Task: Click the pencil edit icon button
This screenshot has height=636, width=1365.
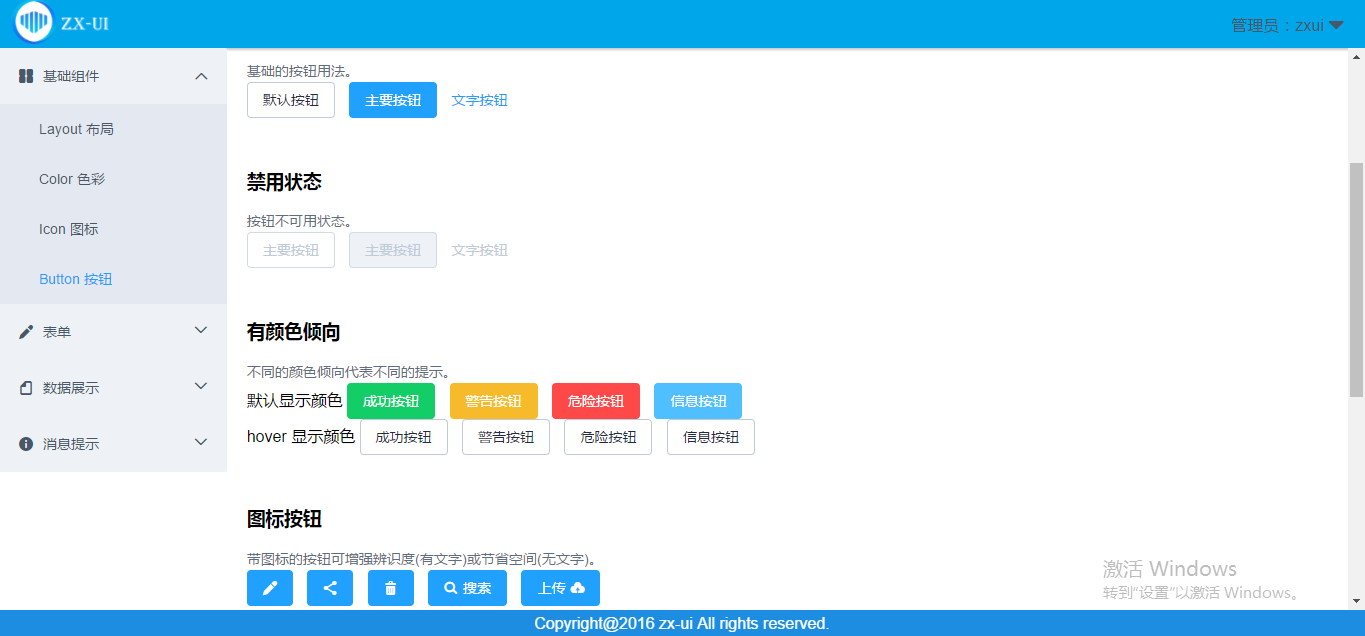Action: [x=269, y=588]
